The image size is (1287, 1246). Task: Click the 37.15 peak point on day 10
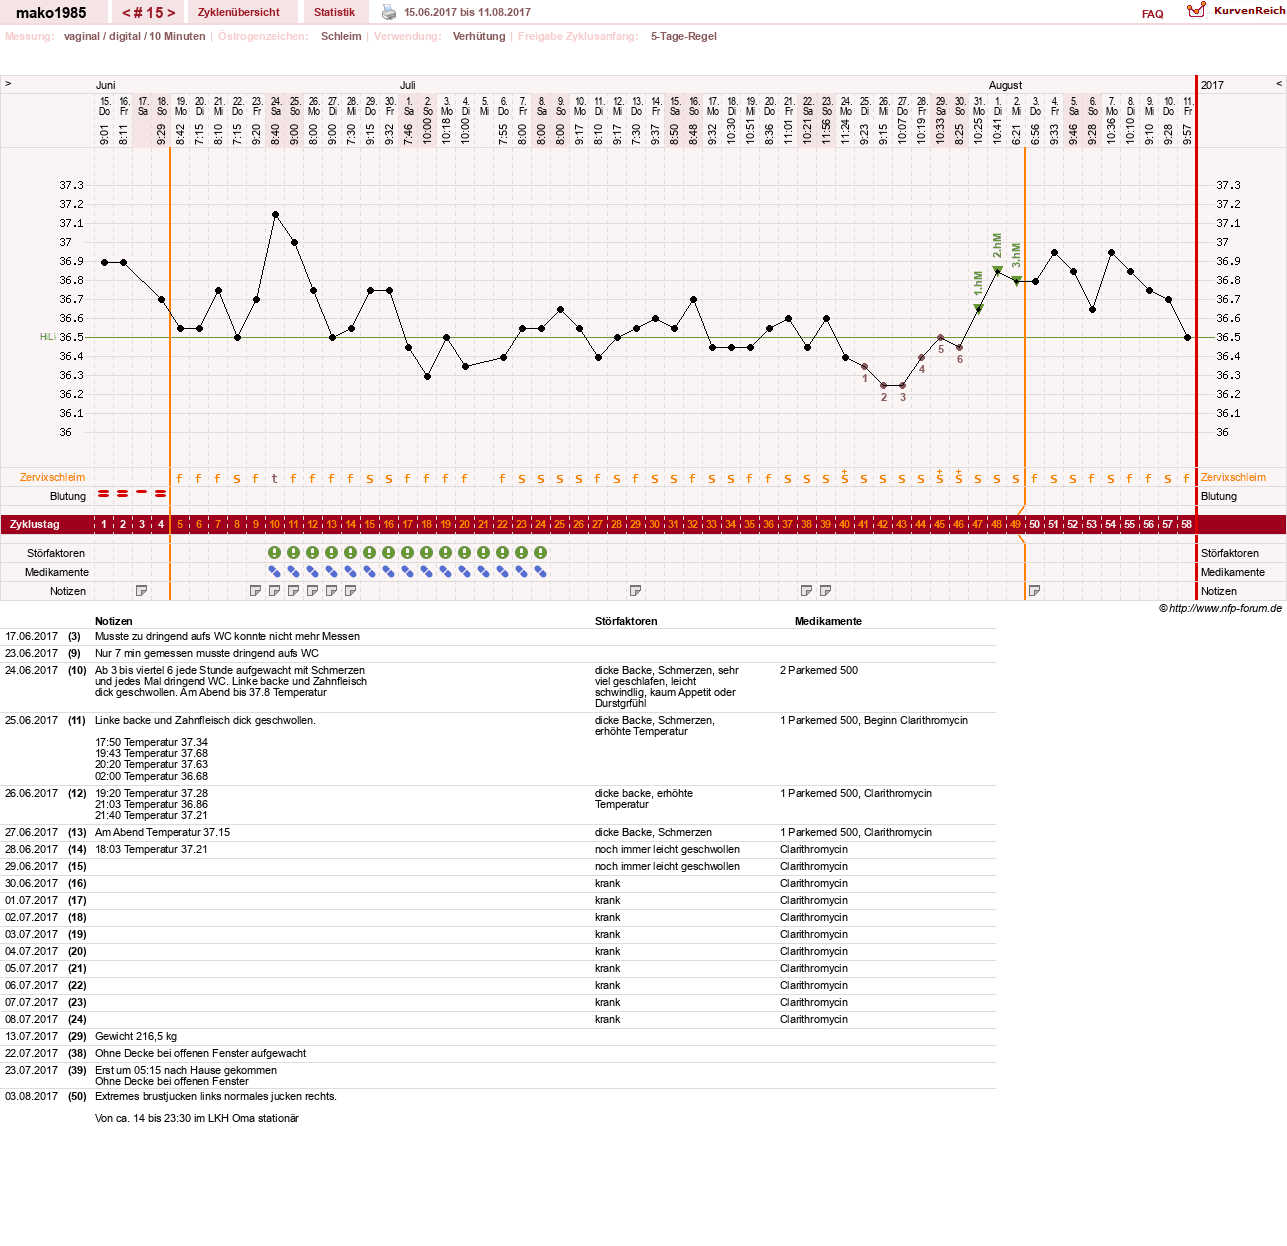point(275,214)
